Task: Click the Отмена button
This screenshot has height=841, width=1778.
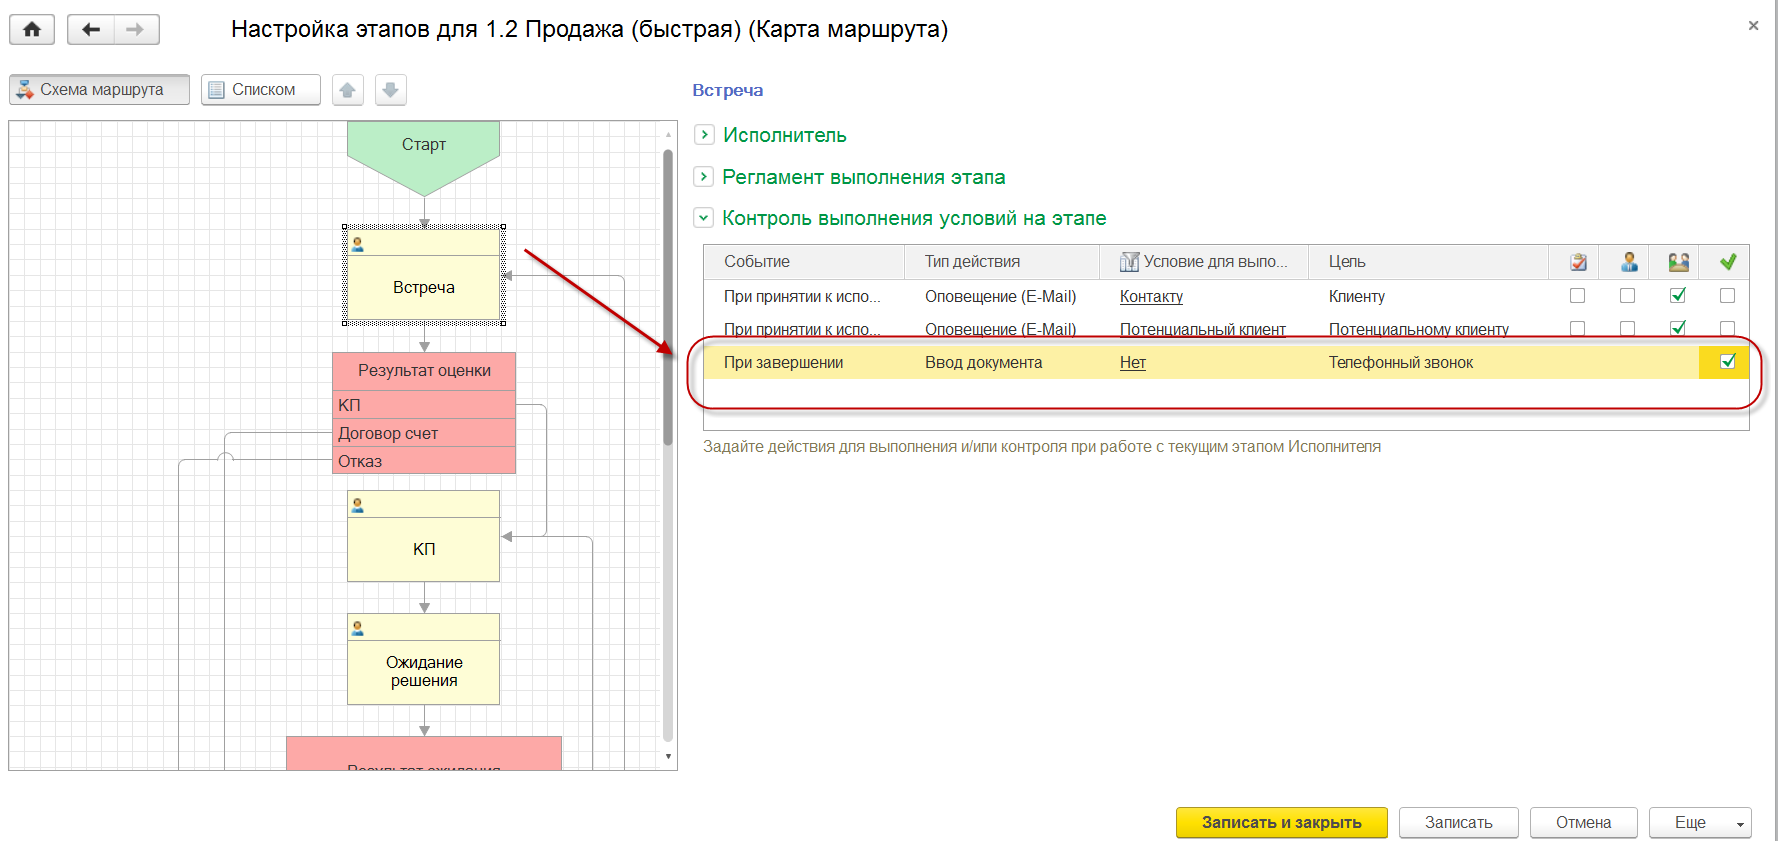Action: pos(1583,822)
